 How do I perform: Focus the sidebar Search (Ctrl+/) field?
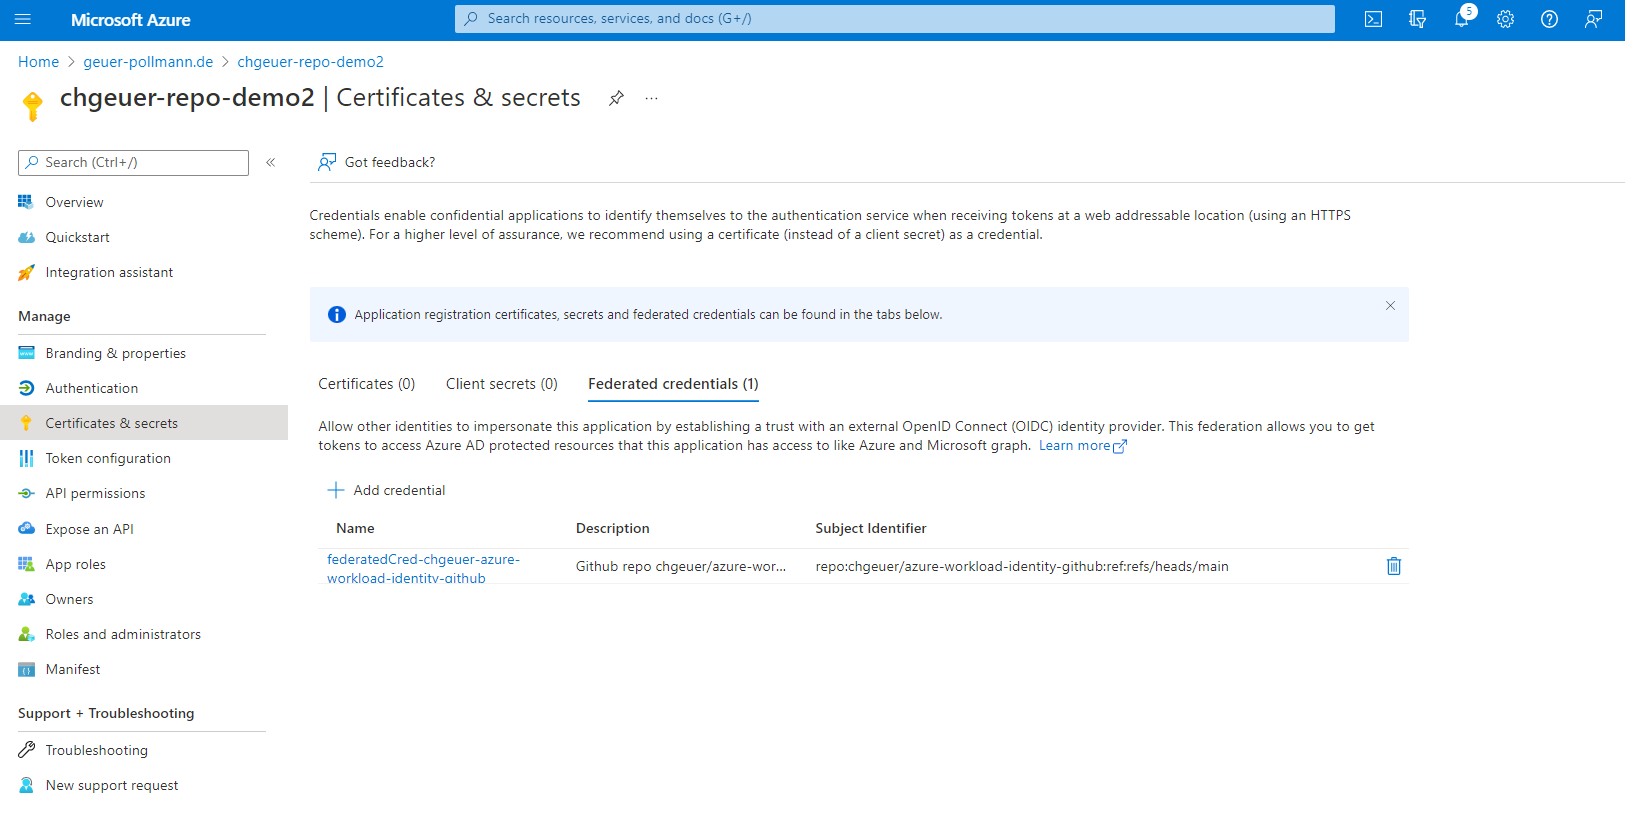pyautogui.click(x=133, y=163)
